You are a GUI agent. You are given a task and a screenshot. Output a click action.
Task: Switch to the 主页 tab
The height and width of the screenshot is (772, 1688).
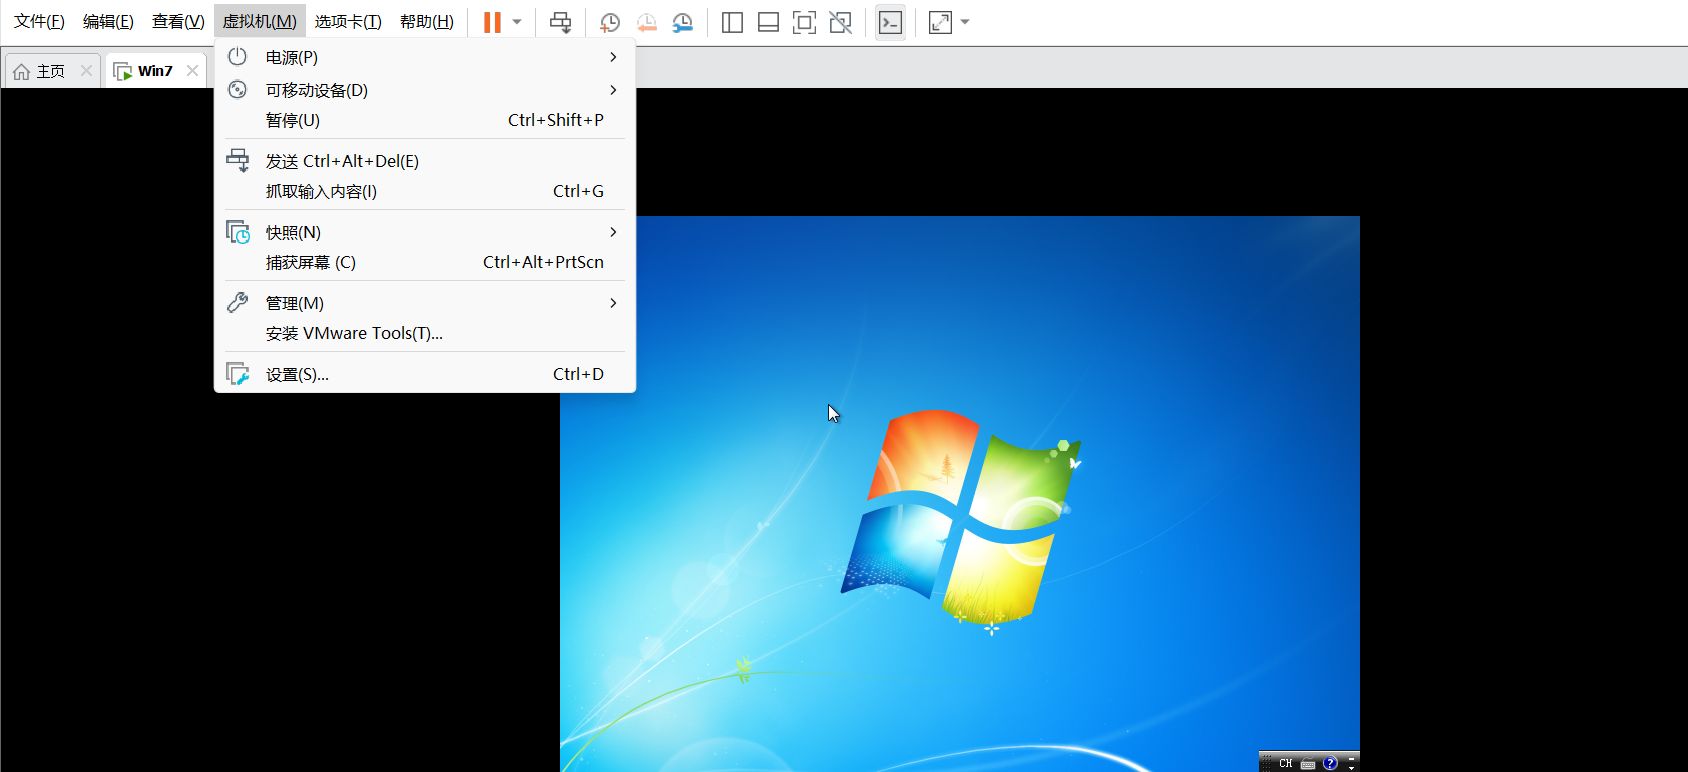[51, 71]
